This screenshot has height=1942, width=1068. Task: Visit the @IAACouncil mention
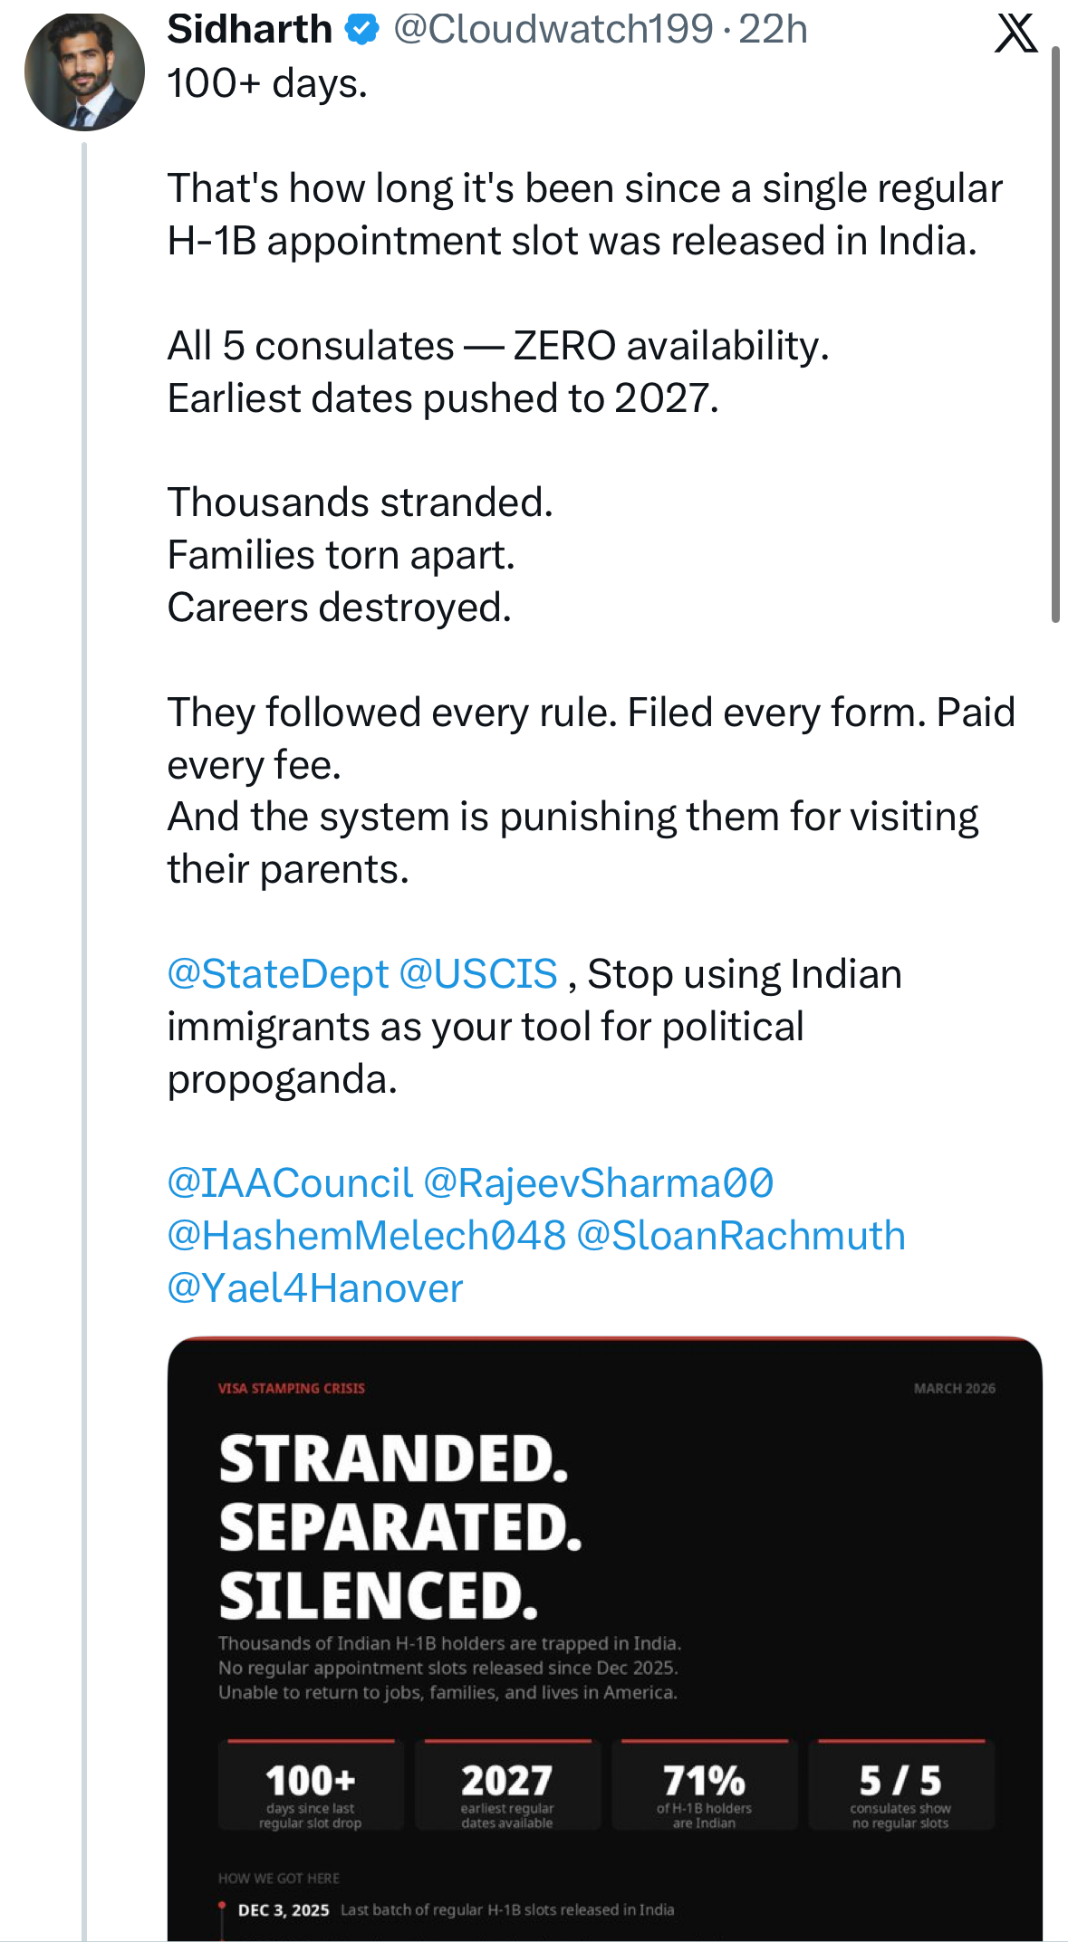(x=289, y=1183)
